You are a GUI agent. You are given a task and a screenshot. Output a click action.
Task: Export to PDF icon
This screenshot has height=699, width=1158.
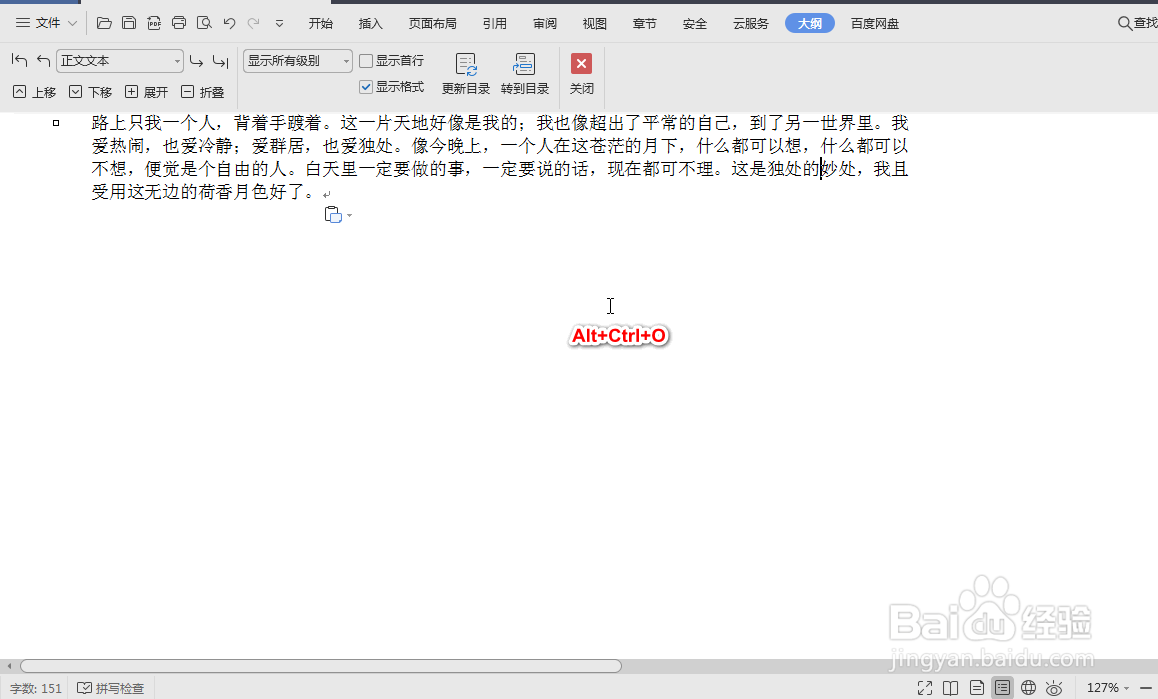(x=154, y=23)
